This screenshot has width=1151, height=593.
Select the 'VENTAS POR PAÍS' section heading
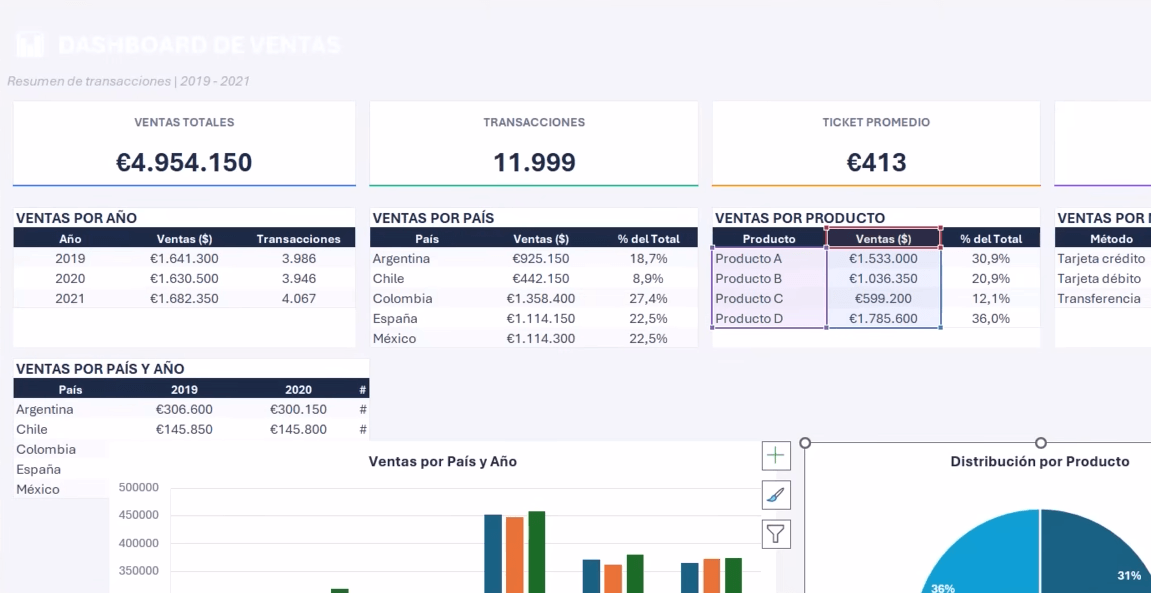433,218
